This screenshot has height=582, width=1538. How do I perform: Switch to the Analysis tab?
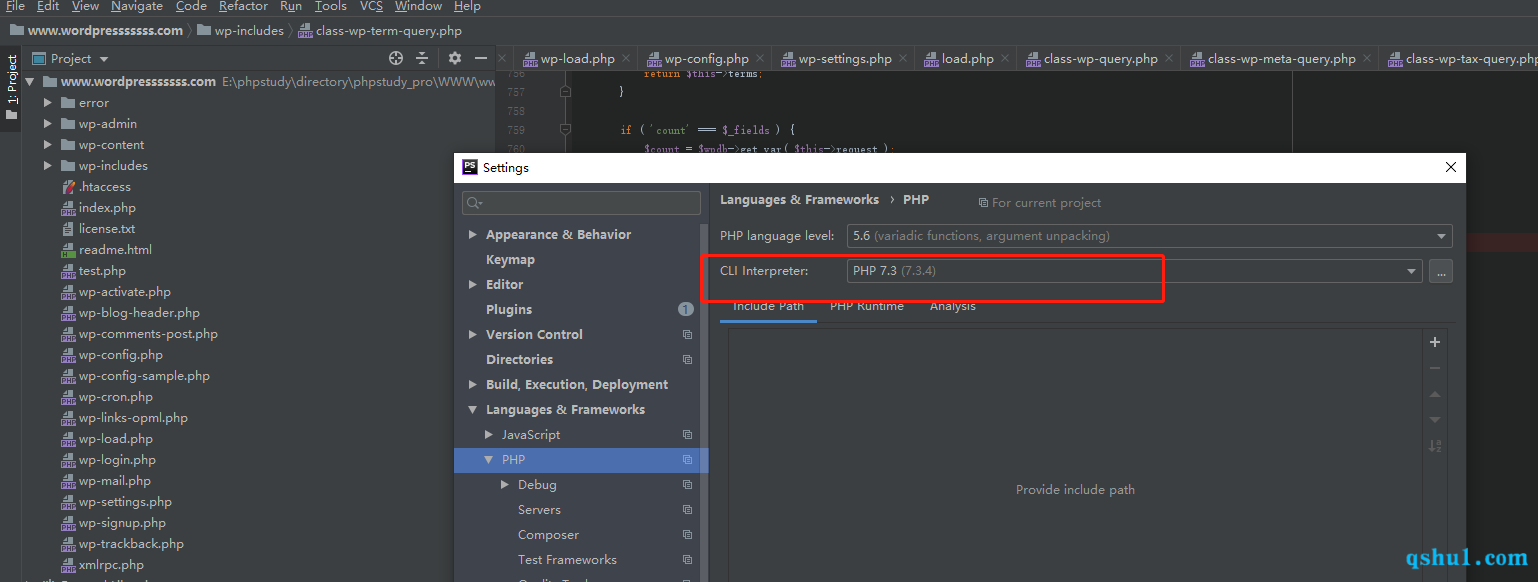(953, 306)
